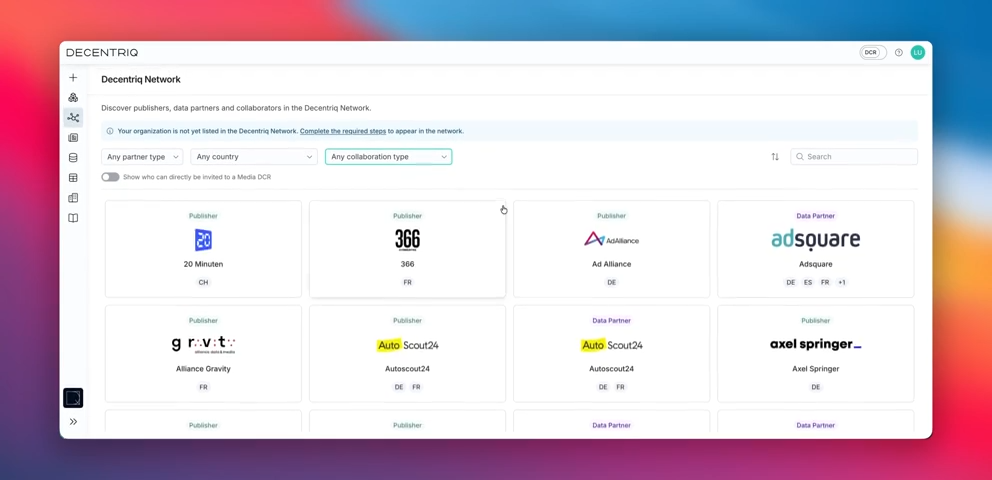Open the Any country dropdown
The height and width of the screenshot is (480, 992).
pos(254,157)
